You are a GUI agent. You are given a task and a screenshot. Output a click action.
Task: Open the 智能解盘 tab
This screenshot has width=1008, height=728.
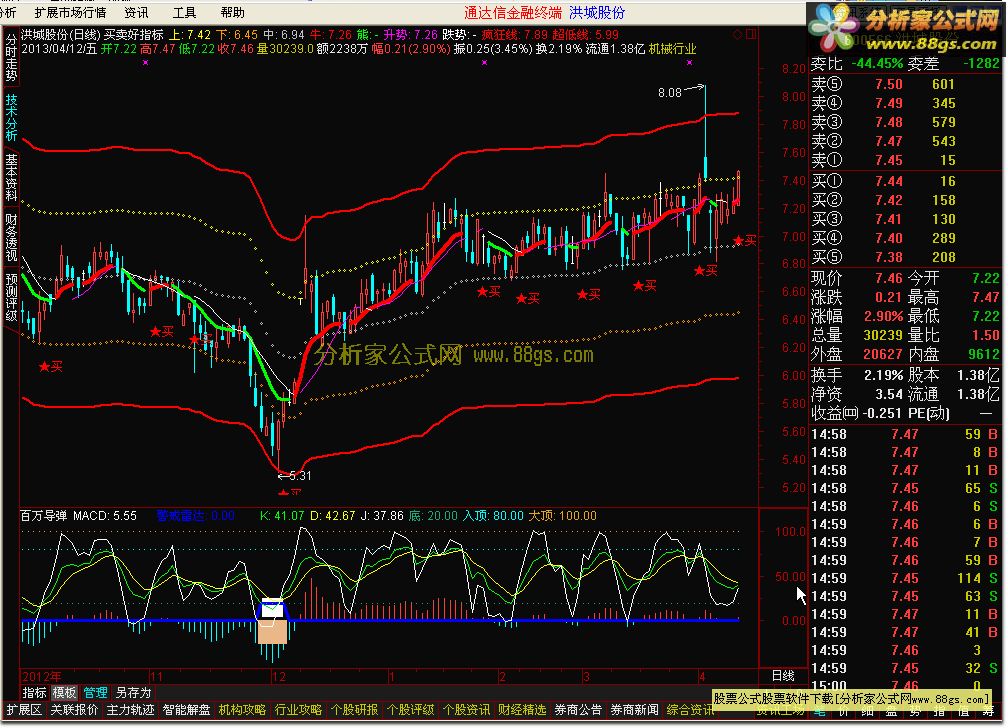tap(186, 710)
